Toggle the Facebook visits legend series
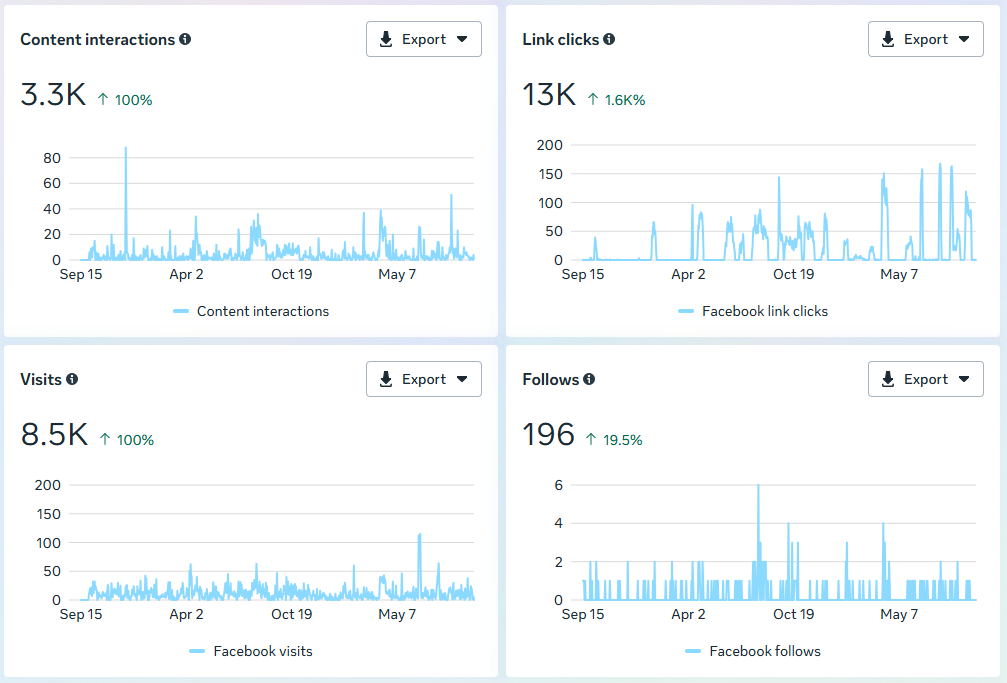The image size is (1007, 683). pyautogui.click(x=251, y=651)
